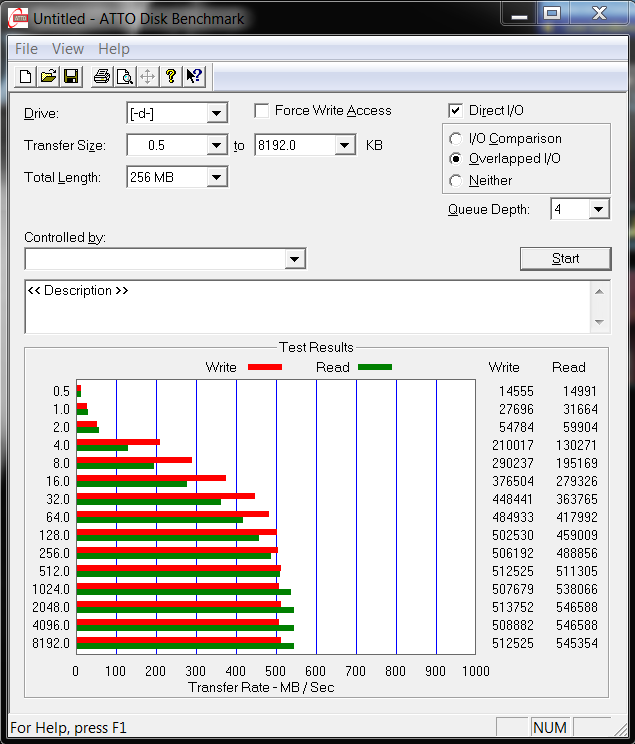Enable the Force Write Access checkbox
This screenshot has height=744, width=635.
point(262,111)
